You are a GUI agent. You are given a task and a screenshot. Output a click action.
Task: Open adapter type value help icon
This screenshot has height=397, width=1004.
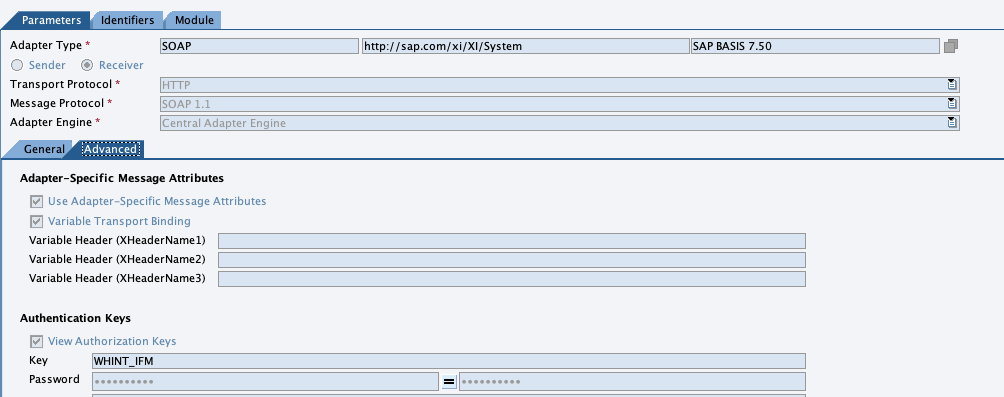pos(951,46)
